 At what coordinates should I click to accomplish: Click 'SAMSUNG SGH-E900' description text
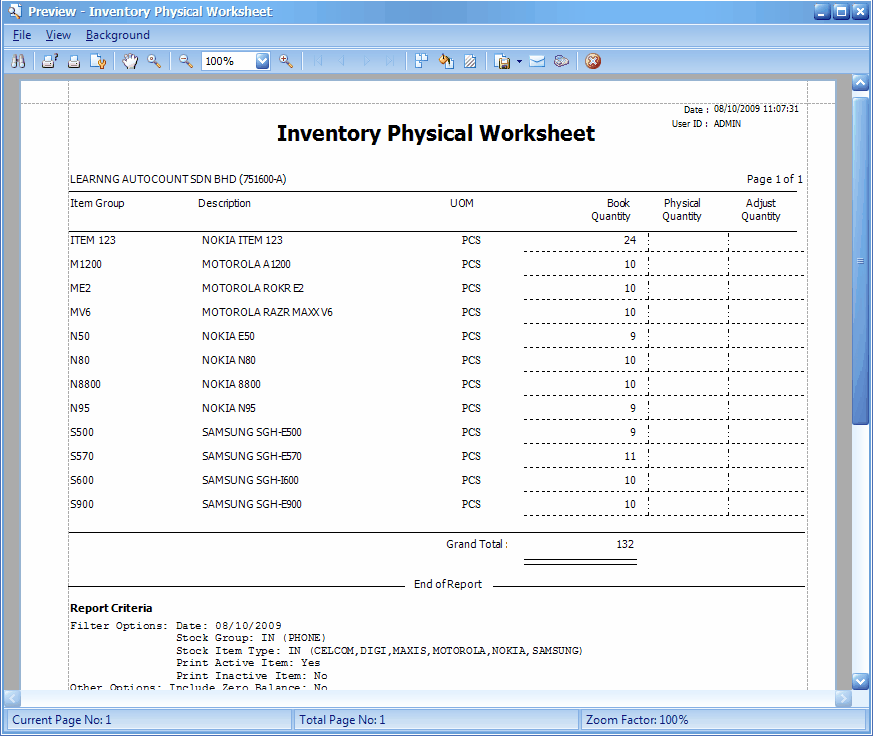click(252, 503)
